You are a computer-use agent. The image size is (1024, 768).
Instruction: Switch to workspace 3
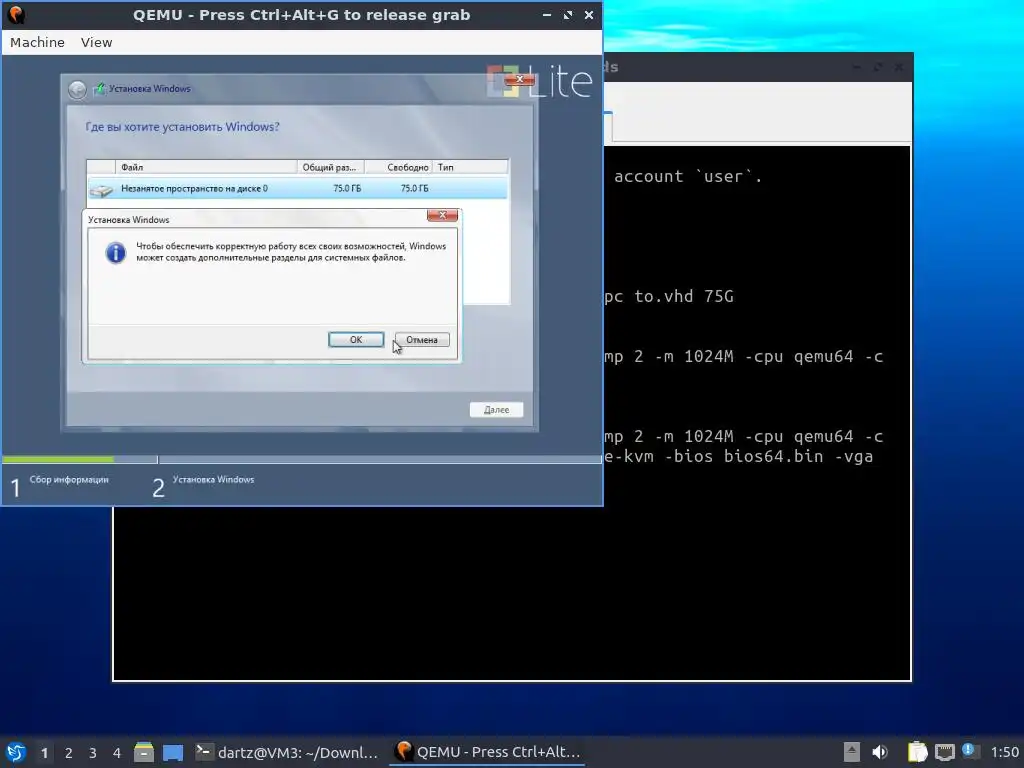pyautogui.click(x=93, y=753)
